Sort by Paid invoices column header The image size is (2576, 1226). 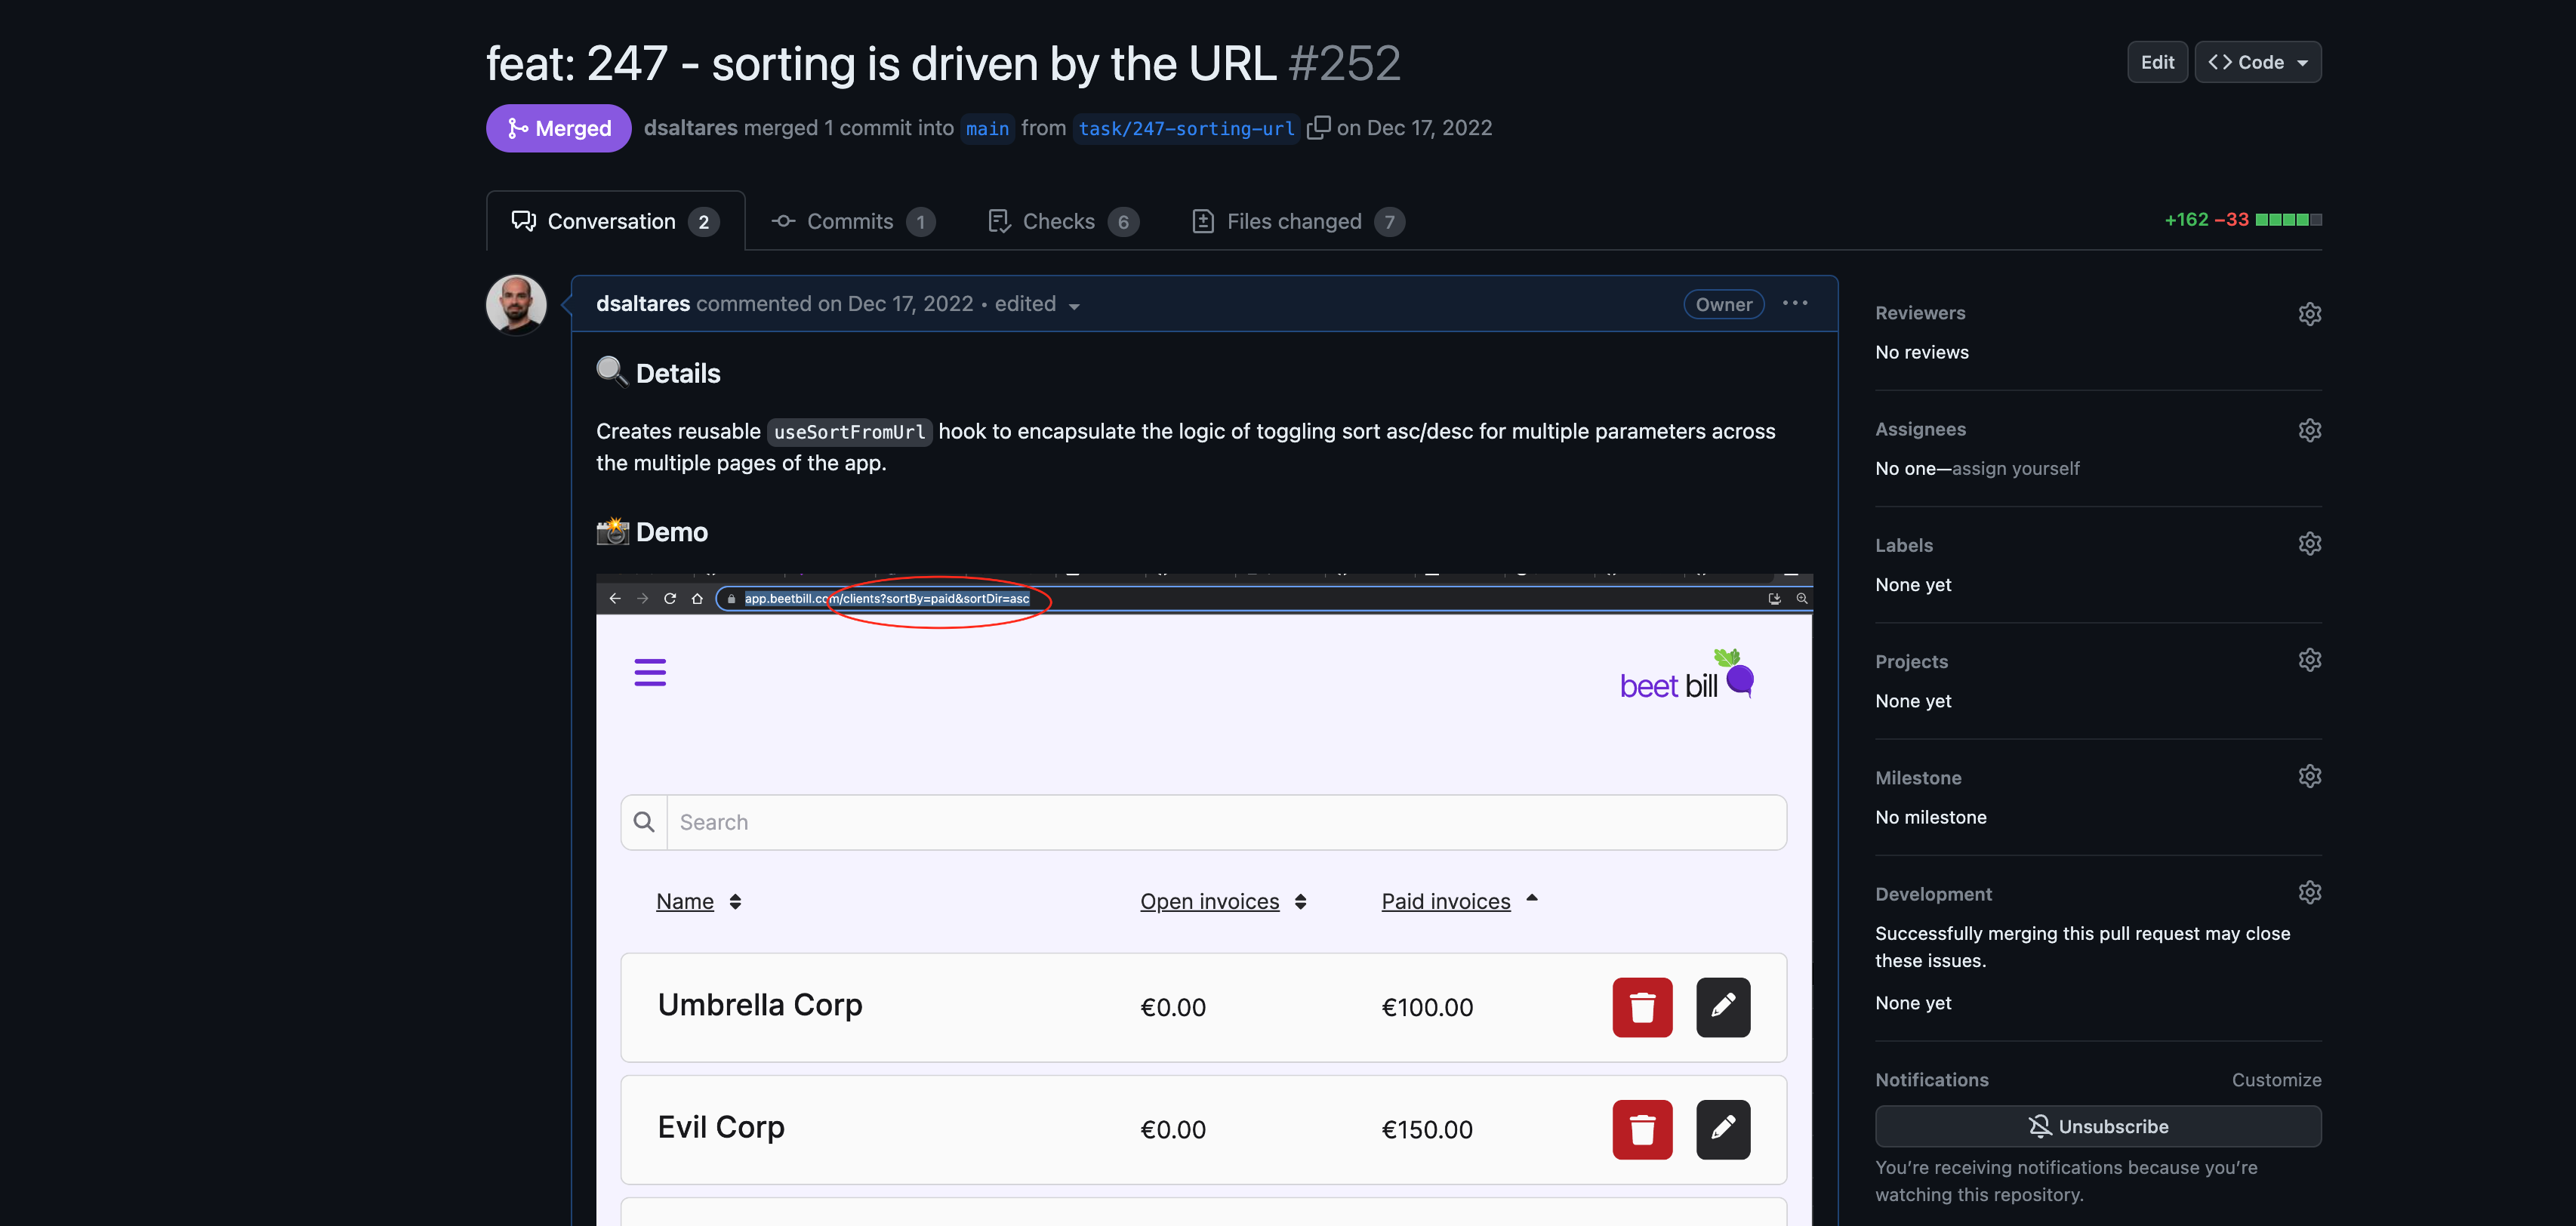click(x=1445, y=901)
